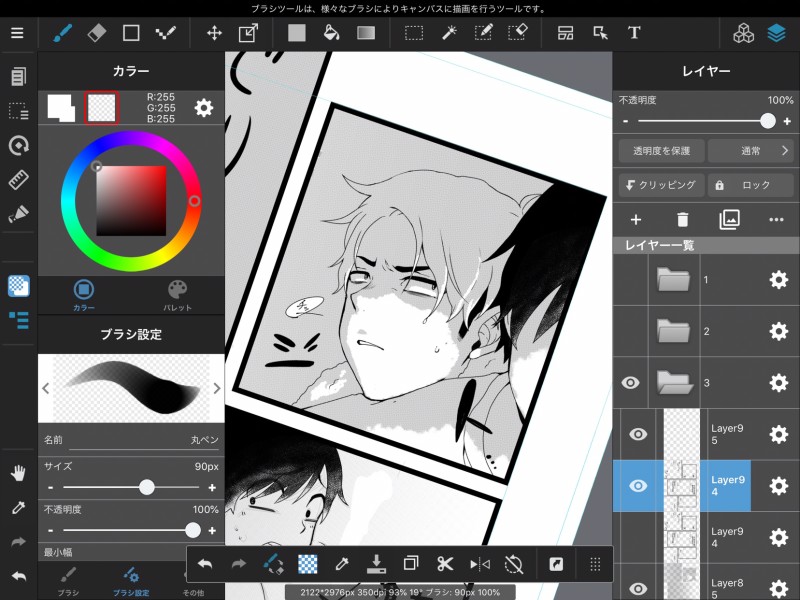Click the scissors cut icon in bottom toolbar
Viewport: 800px width, 600px height.
click(445, 564)
